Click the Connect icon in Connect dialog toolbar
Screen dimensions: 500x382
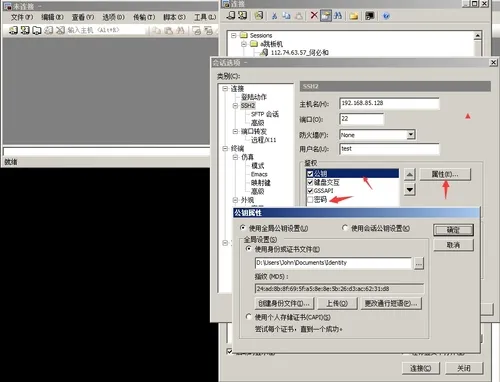[231, 15]
